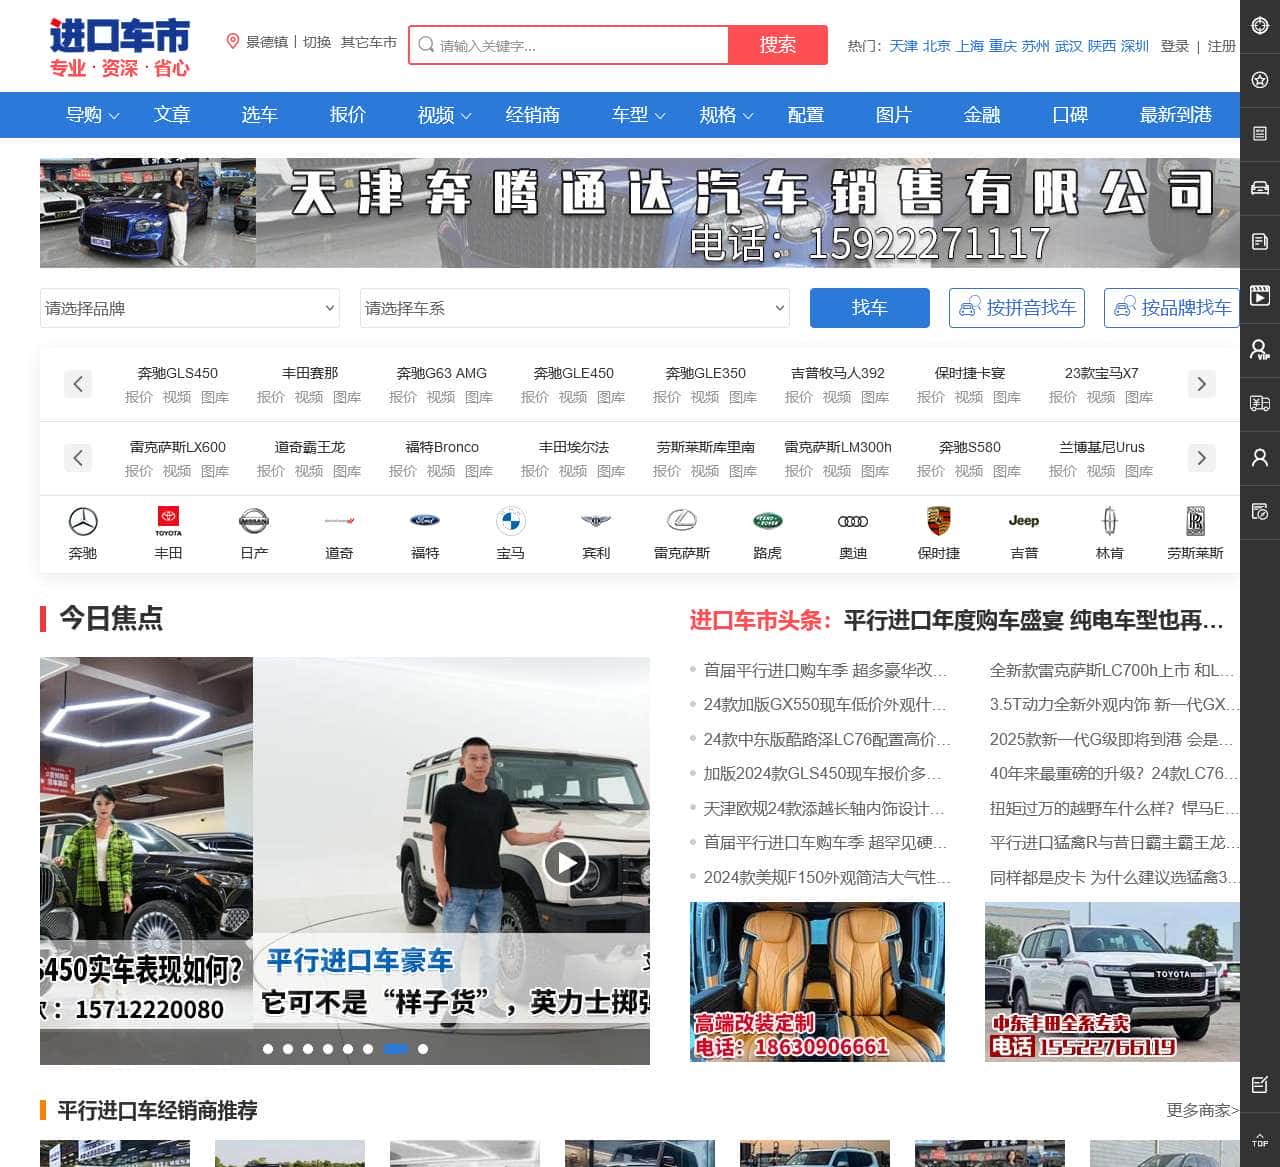The height and width of the screenshot is (1167, 1280).
Task: Select the 保时捷 brand logo
Action: coord(938,521)
